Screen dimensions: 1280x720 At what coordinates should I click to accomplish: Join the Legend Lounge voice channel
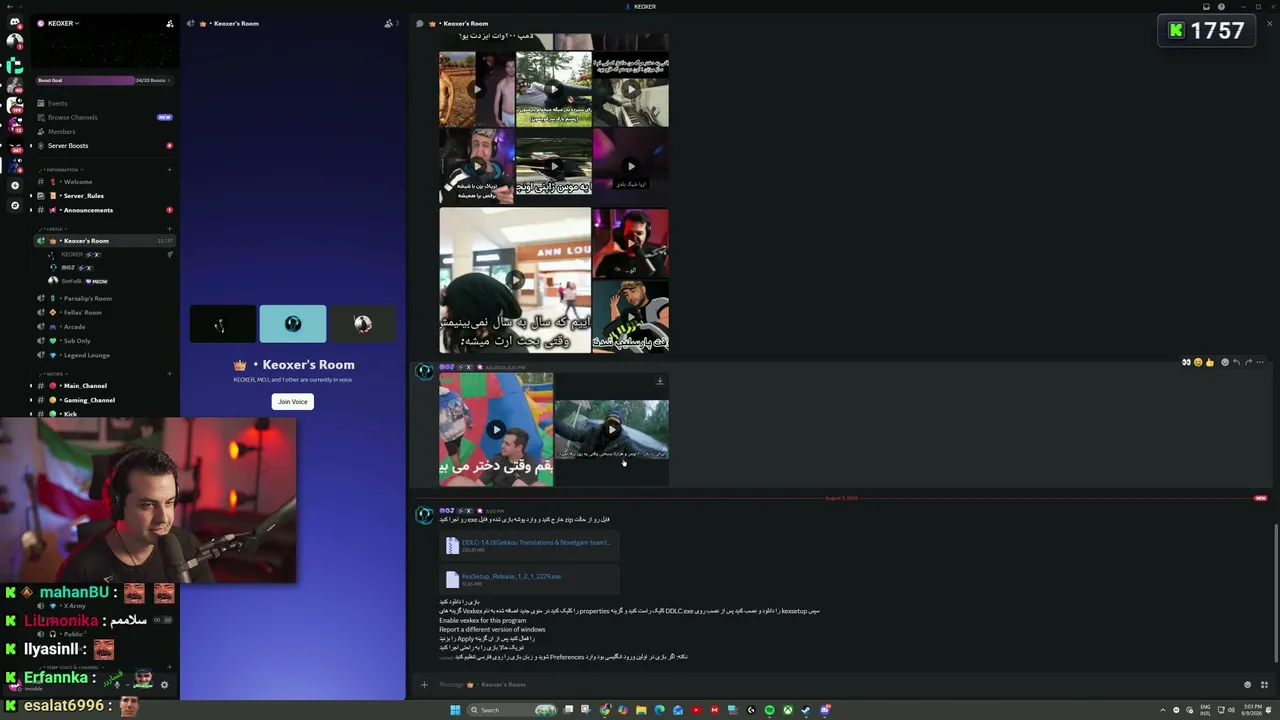pos(104,355)
